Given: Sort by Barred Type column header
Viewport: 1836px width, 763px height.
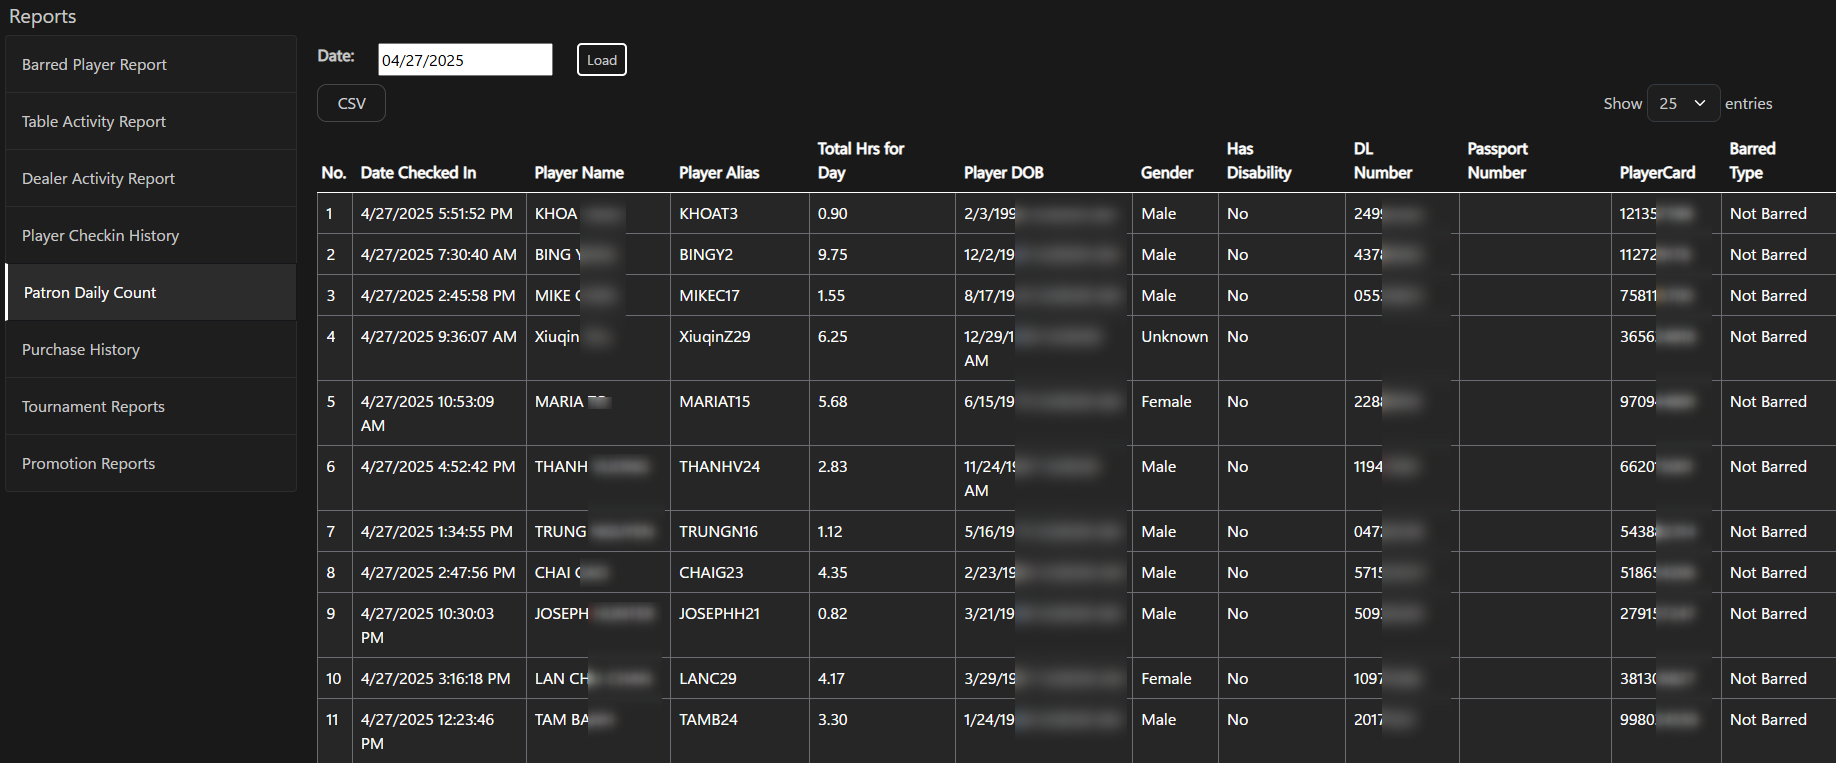Looking at the screenshot, I should (1752, 161).
